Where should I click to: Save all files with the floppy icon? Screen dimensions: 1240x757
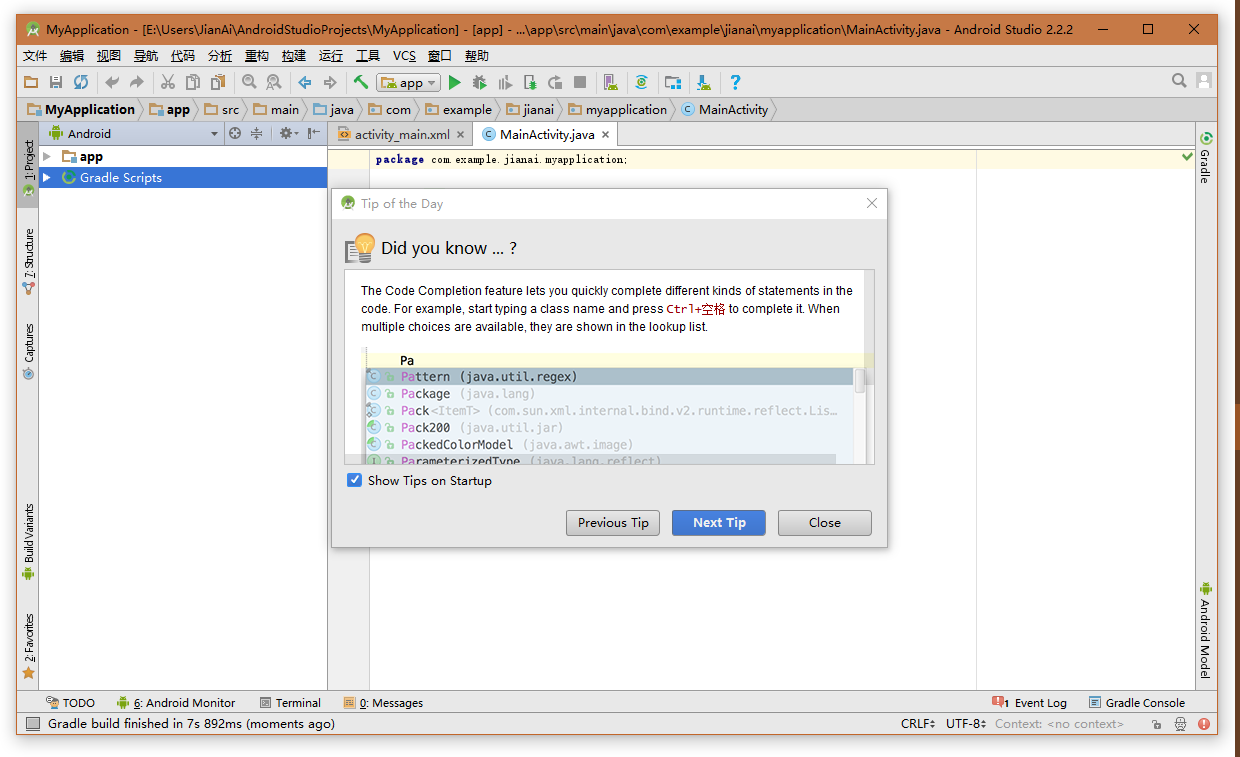(56, 82)
